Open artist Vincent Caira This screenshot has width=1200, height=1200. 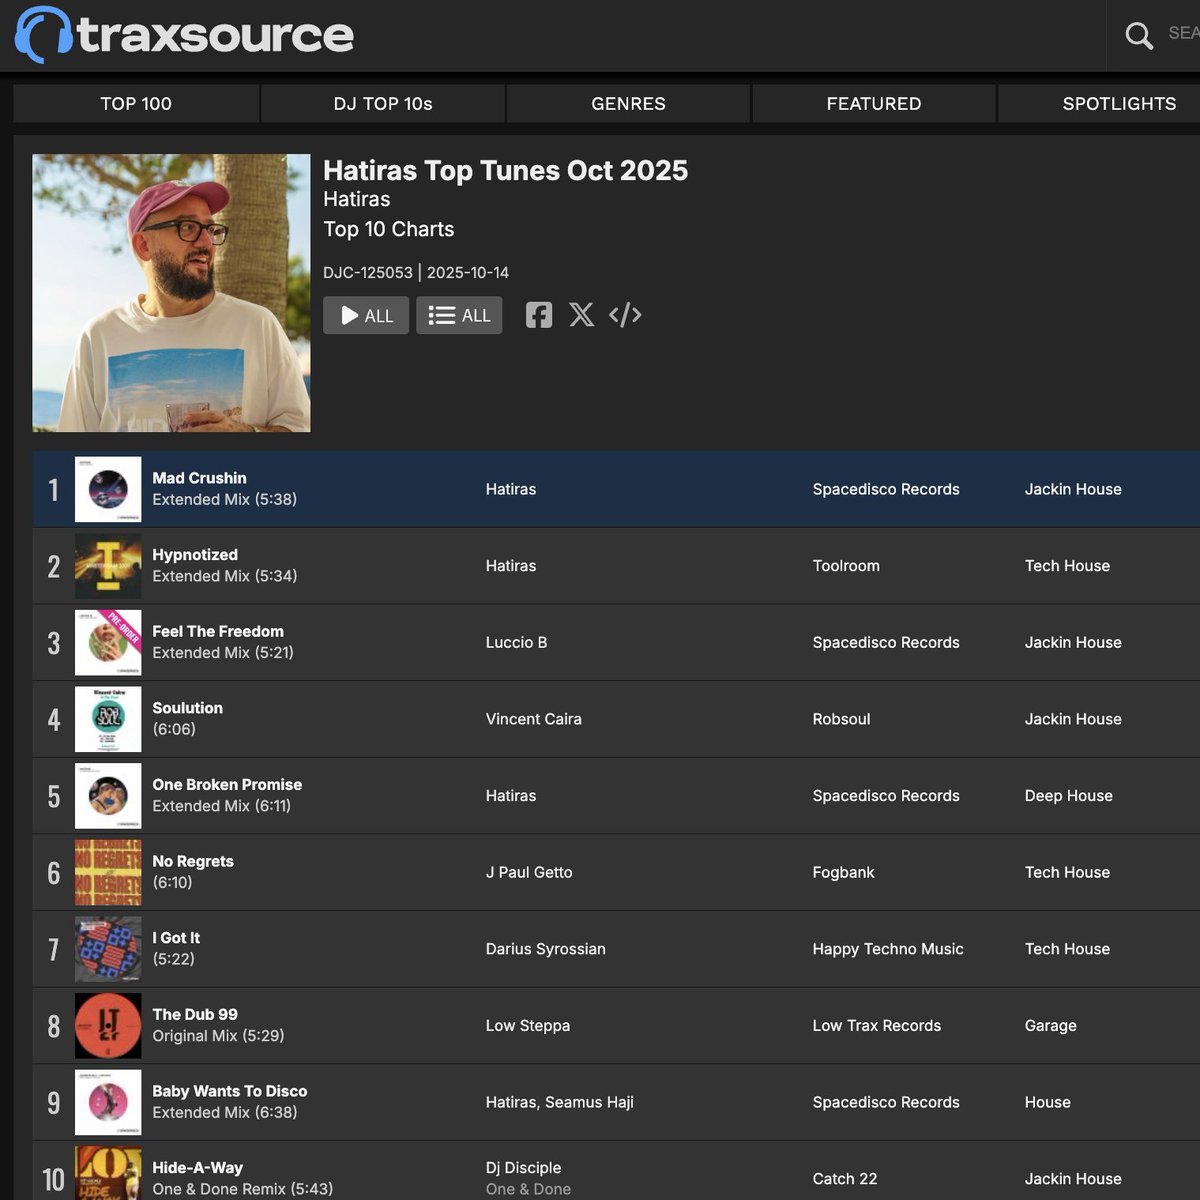534,719
